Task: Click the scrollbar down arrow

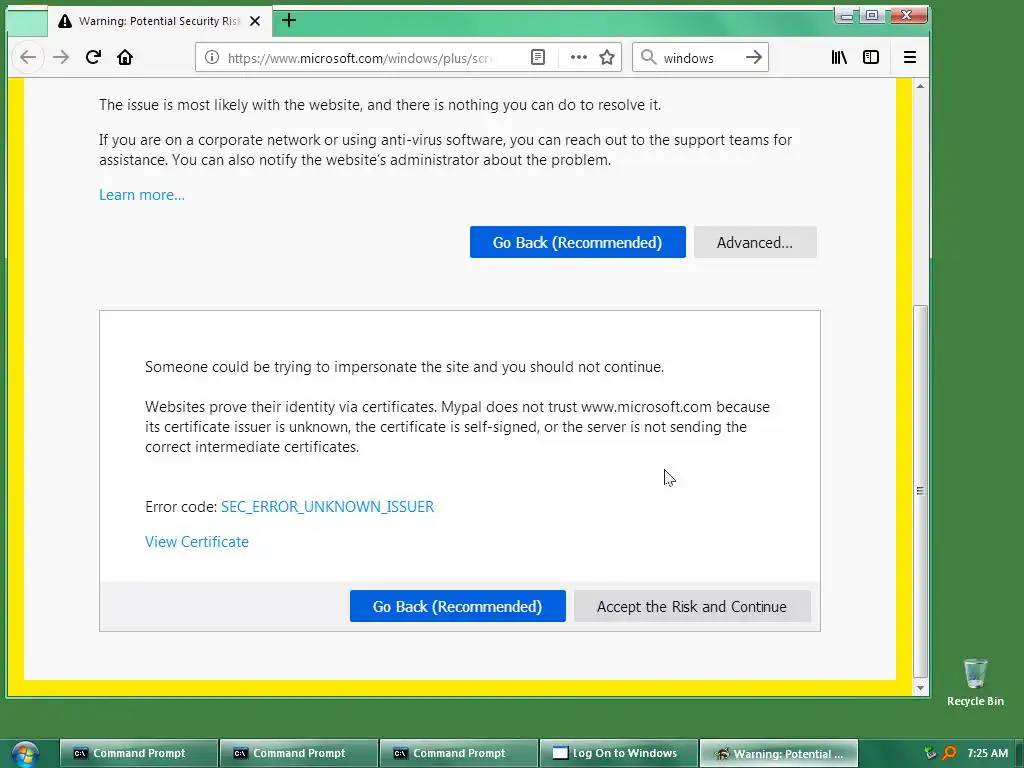Action: (x=920, y=688)
